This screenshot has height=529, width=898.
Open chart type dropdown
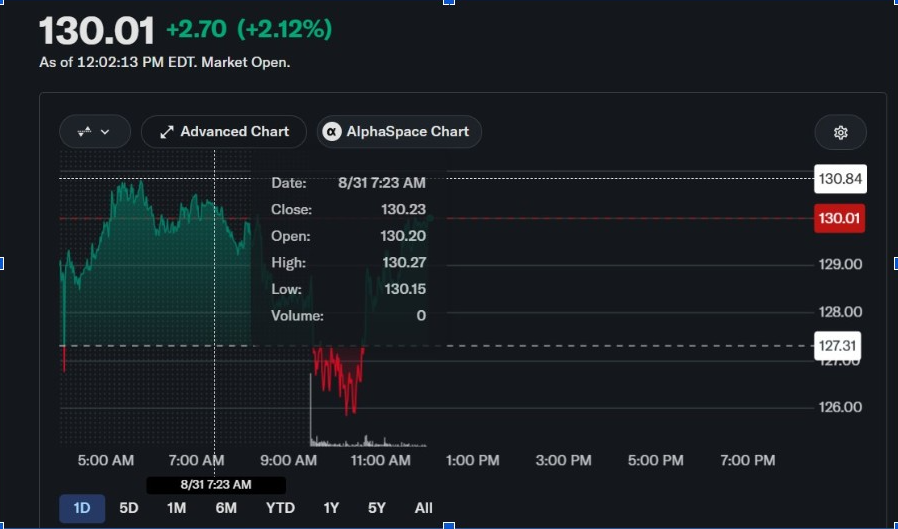pyautogui.click(x=95, y=132)
